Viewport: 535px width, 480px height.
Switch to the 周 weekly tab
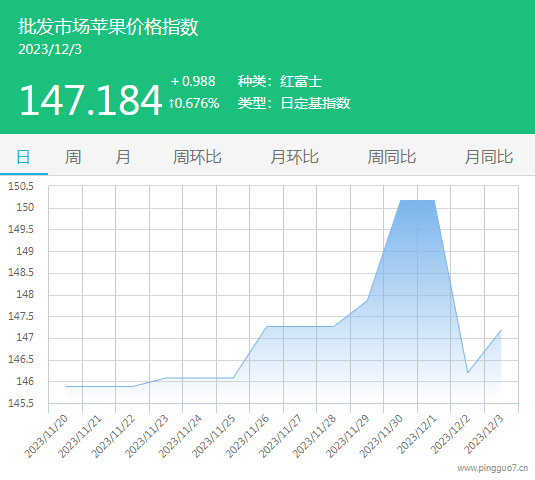(73, 157)
